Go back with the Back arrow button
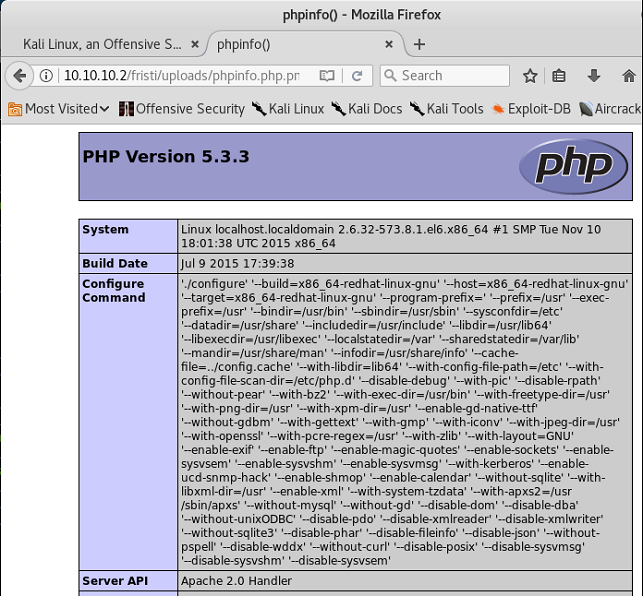Viewport: 643px width, 596px height. tap(19, 75)
